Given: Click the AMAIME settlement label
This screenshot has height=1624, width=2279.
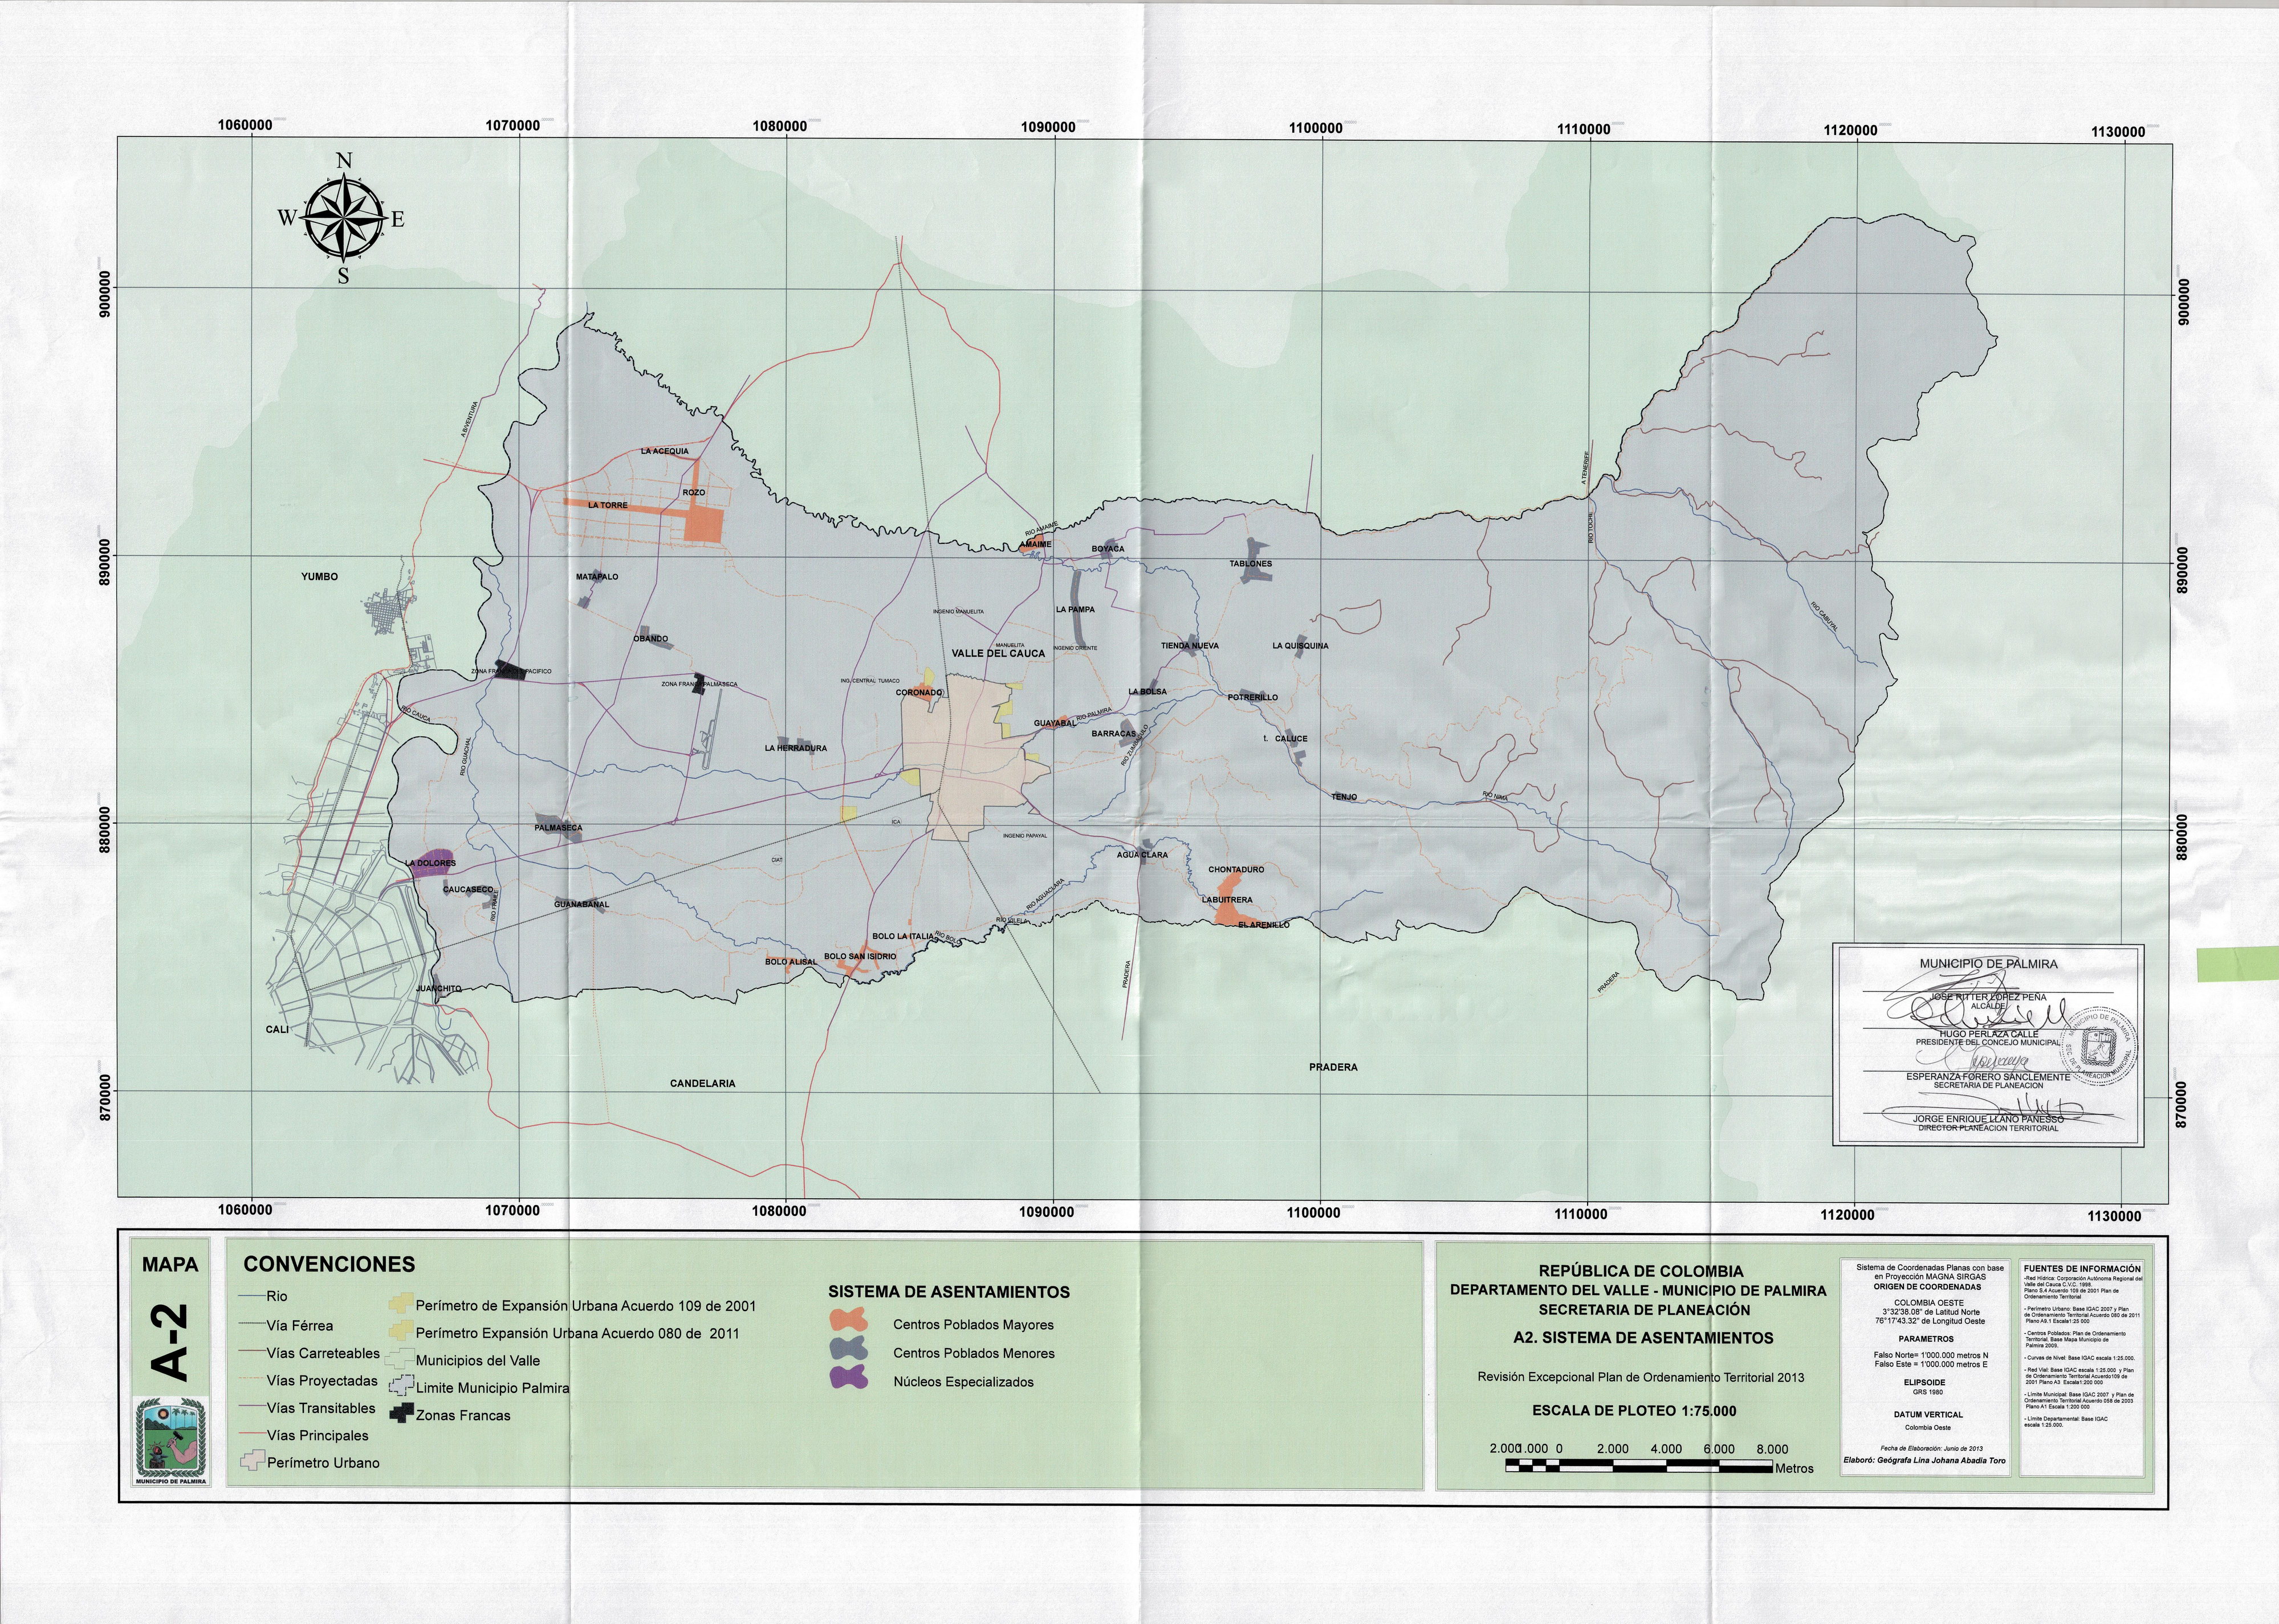Looking at the screenshot, I should click(x=1036, y=545).
